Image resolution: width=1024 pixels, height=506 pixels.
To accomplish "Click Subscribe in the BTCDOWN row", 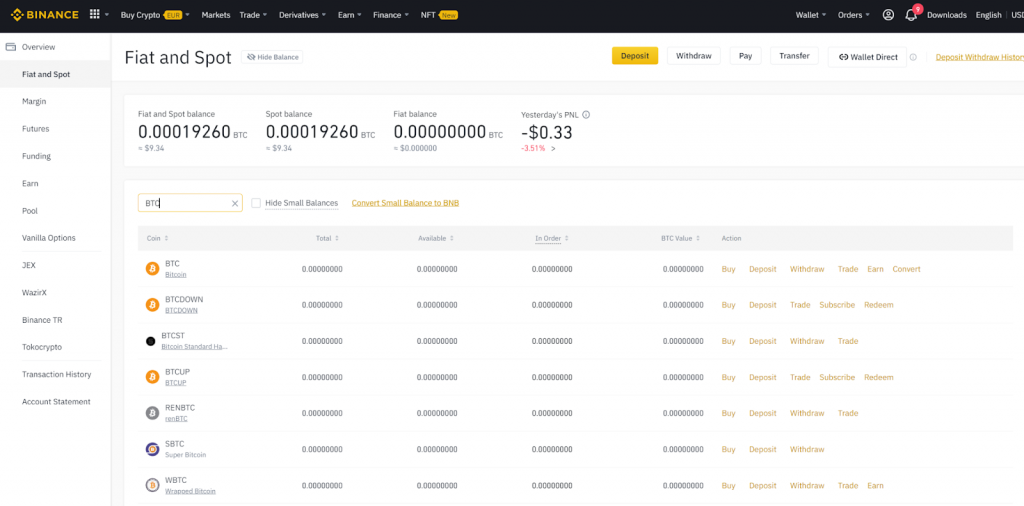I will 837,305.
